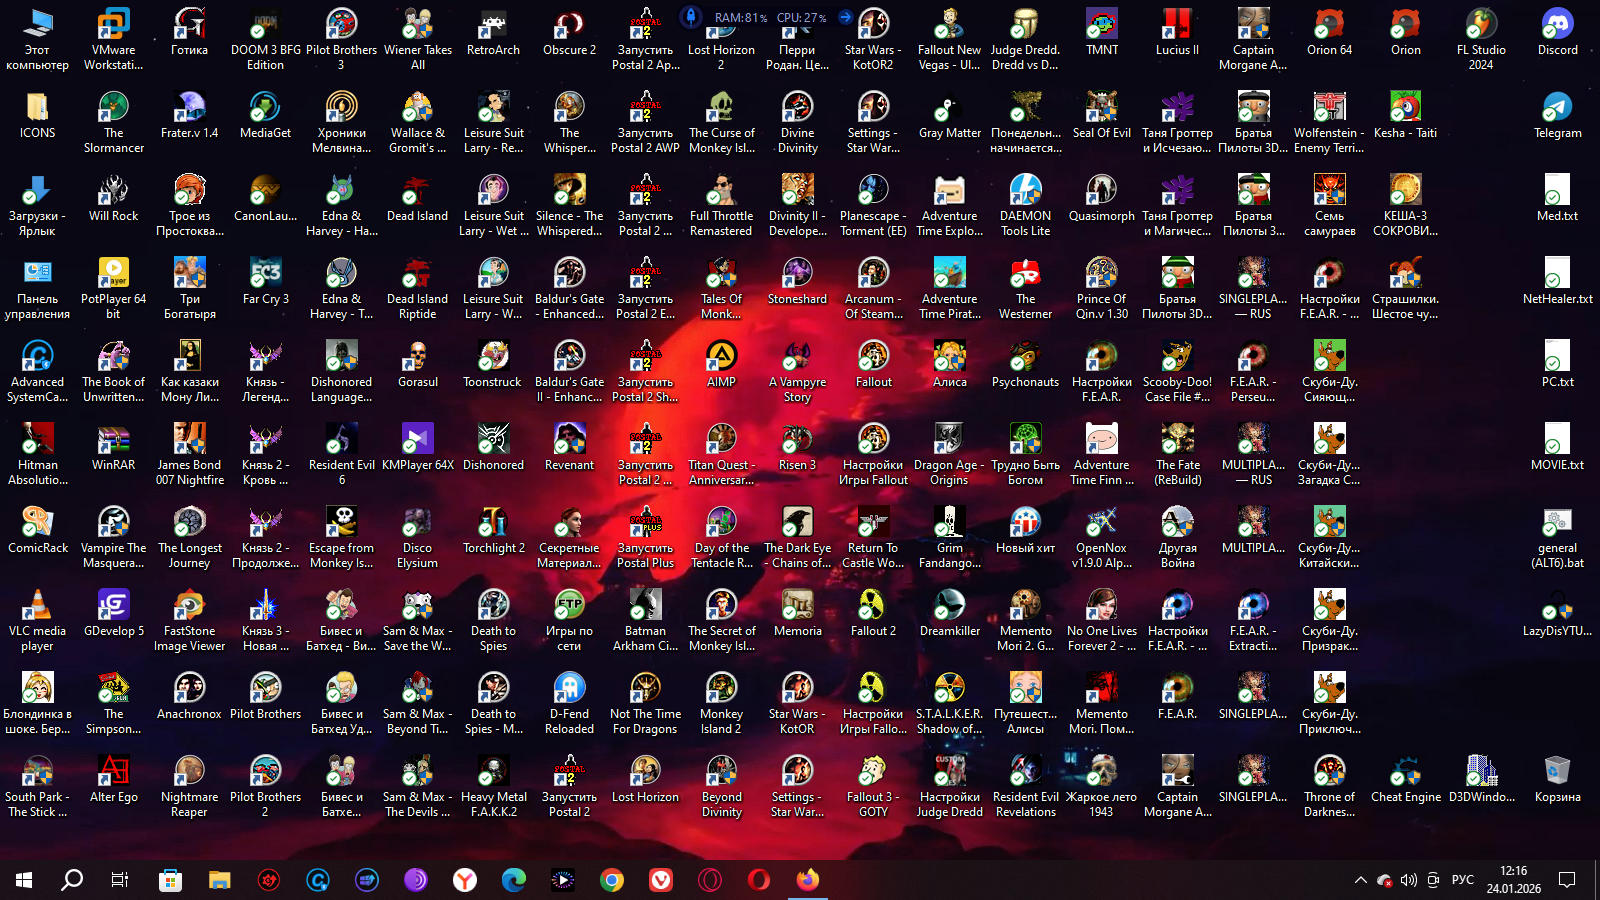Select the MOVIE.txt file on desktop

click(x=1557, y=446)
